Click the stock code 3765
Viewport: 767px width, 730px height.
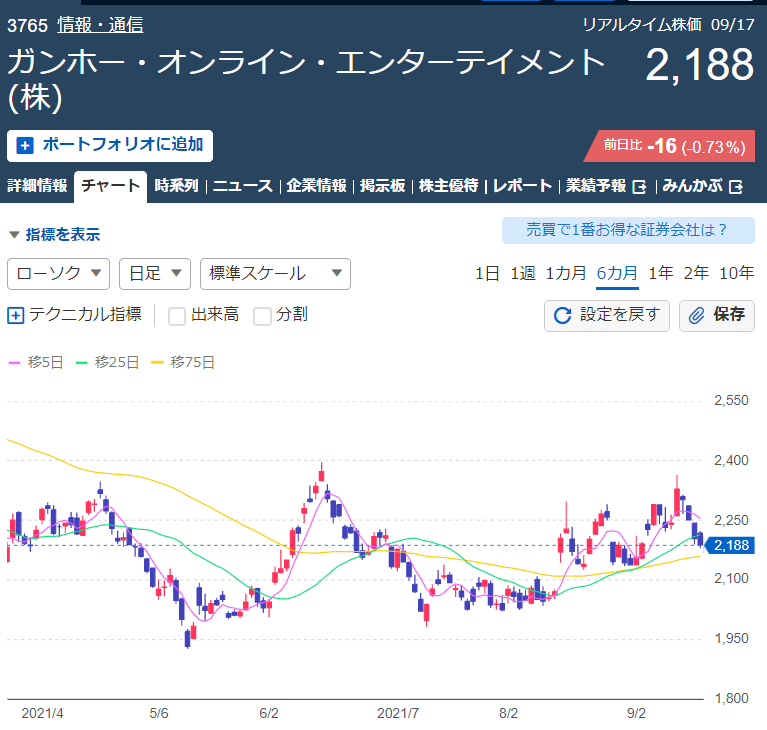pos(27,25)
